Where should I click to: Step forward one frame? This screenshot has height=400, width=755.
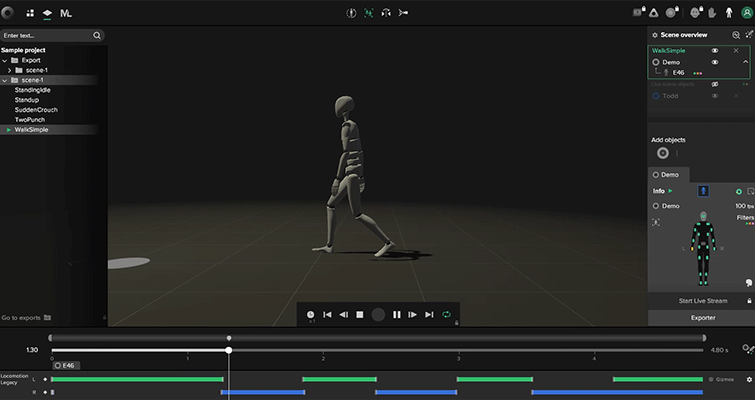point(413,315)
